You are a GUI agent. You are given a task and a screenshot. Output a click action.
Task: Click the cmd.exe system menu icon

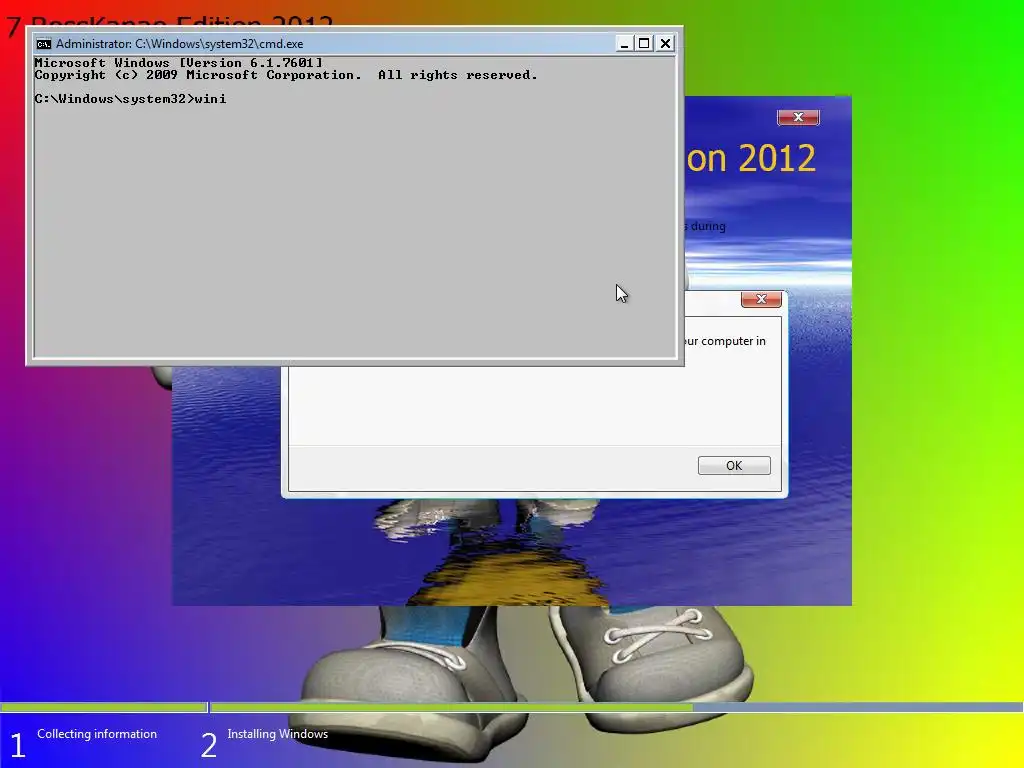[44, 44]
